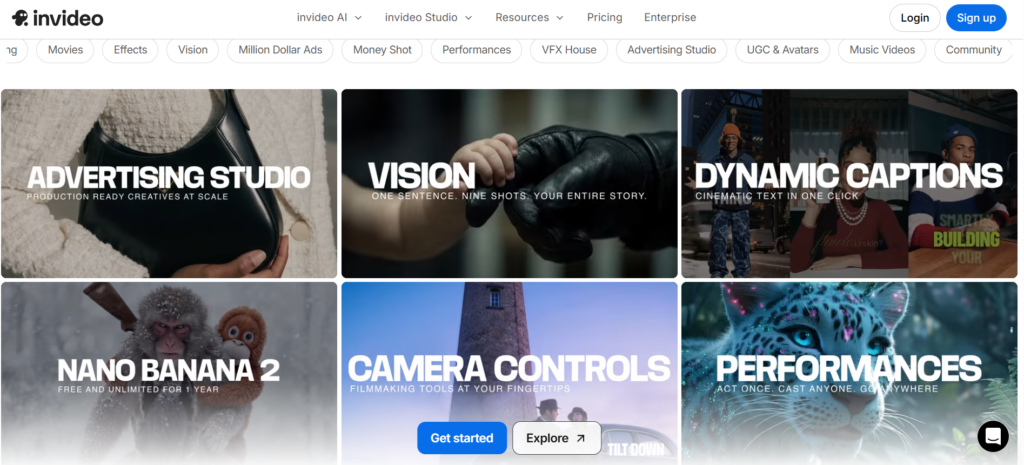Click the Explore button with arrow

[556, 438]
